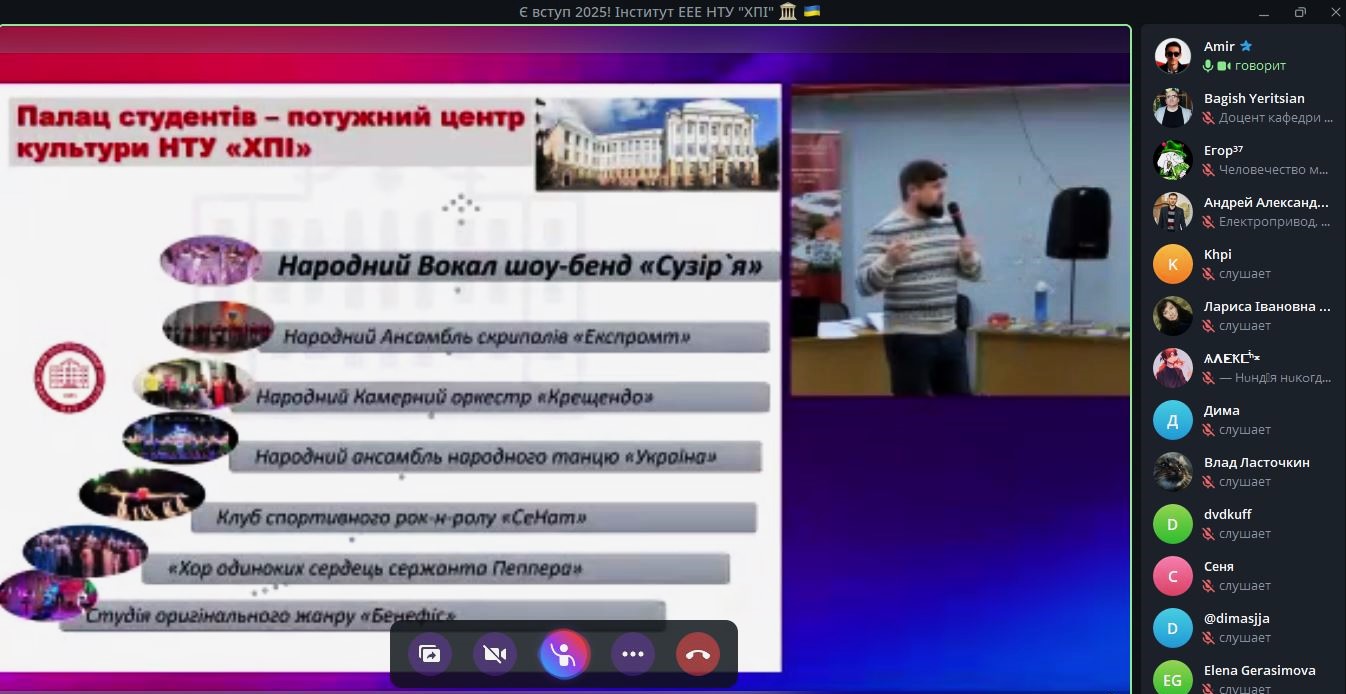Toggle the camera on in call controls
This screenshot has height=694, width=1346.
[x=495, y=654]
